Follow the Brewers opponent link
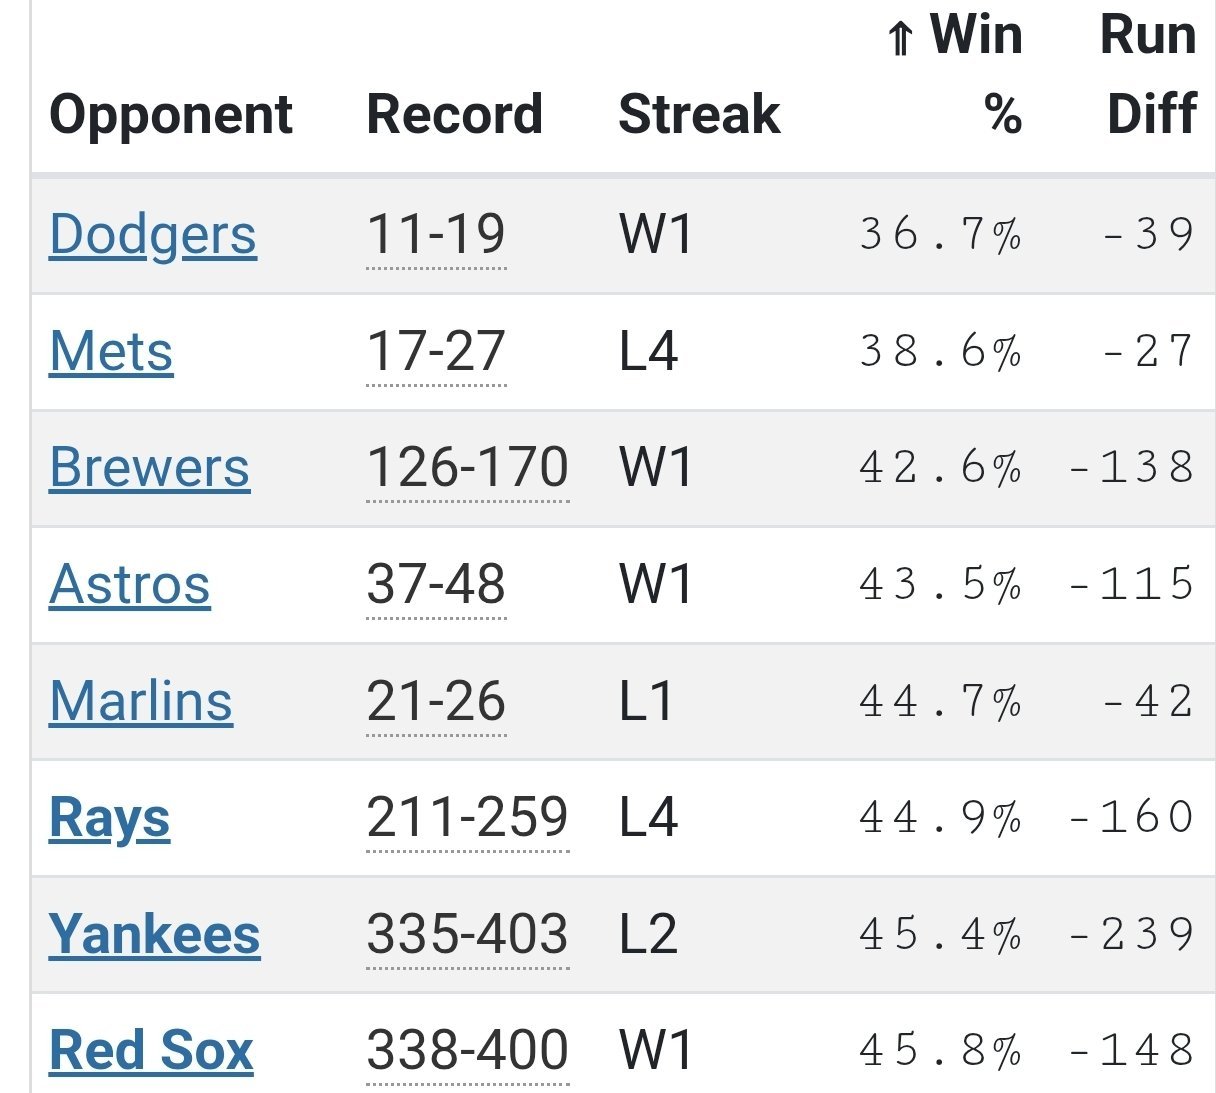1216x1093 pixels. (149, 468)
